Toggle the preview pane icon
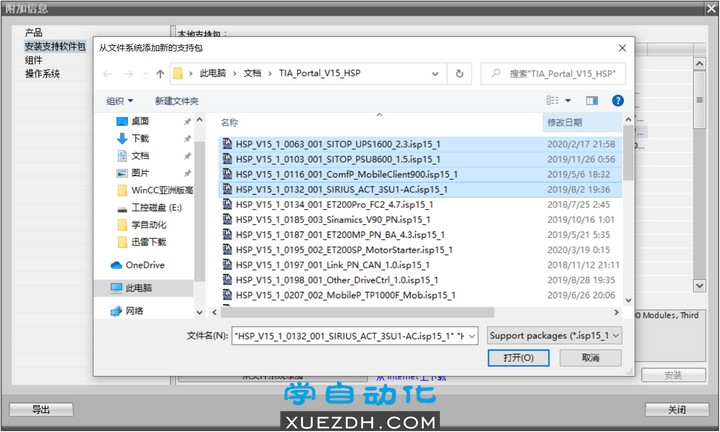720x432 pixels. coord(592,101)
